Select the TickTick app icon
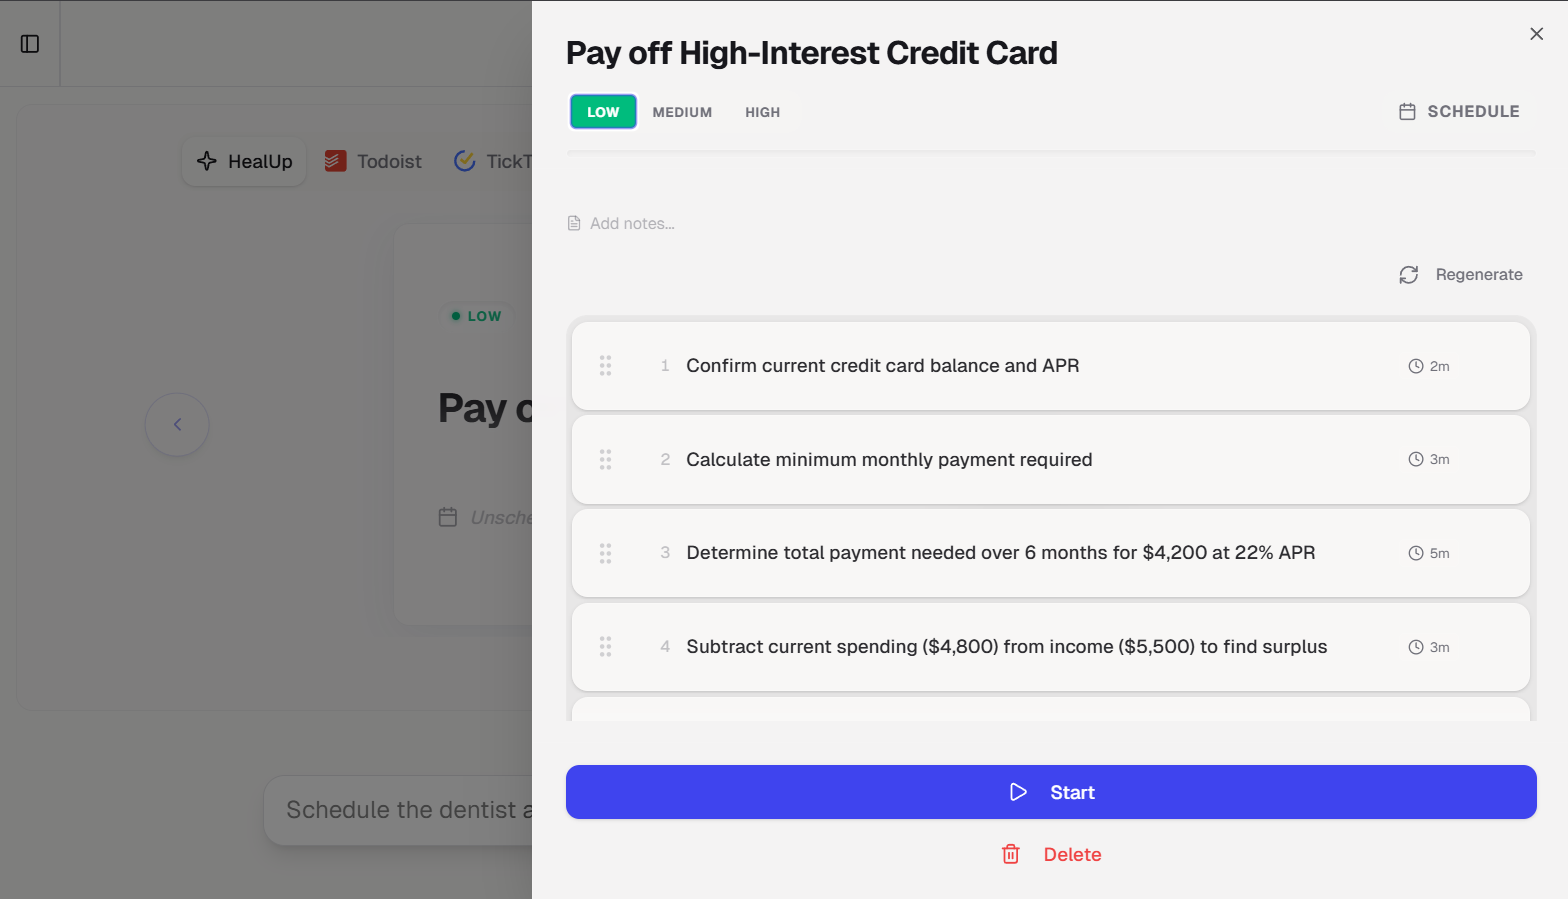This screenshot has height=899, width=1568. coord(464,160)
